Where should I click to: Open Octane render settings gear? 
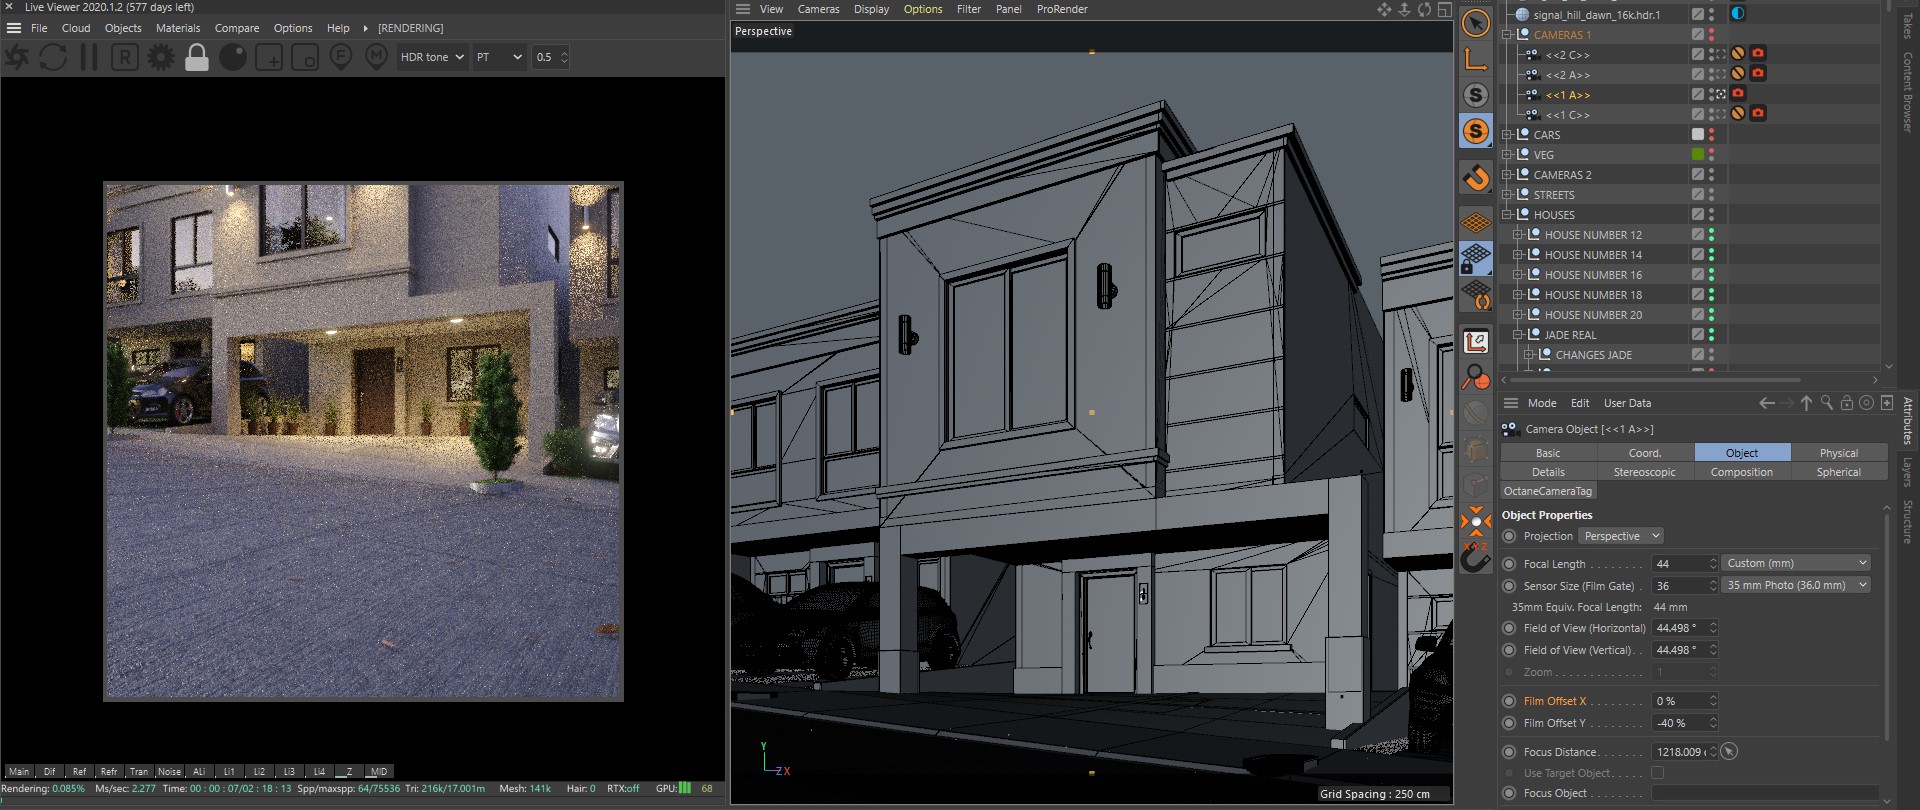point(161,57)
